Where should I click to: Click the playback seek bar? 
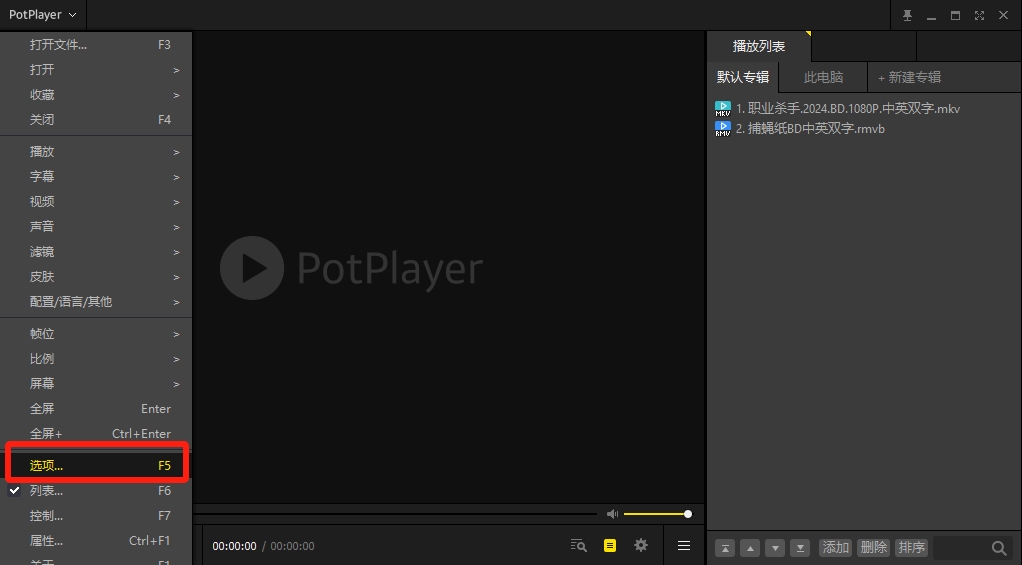tap(394, 514)
